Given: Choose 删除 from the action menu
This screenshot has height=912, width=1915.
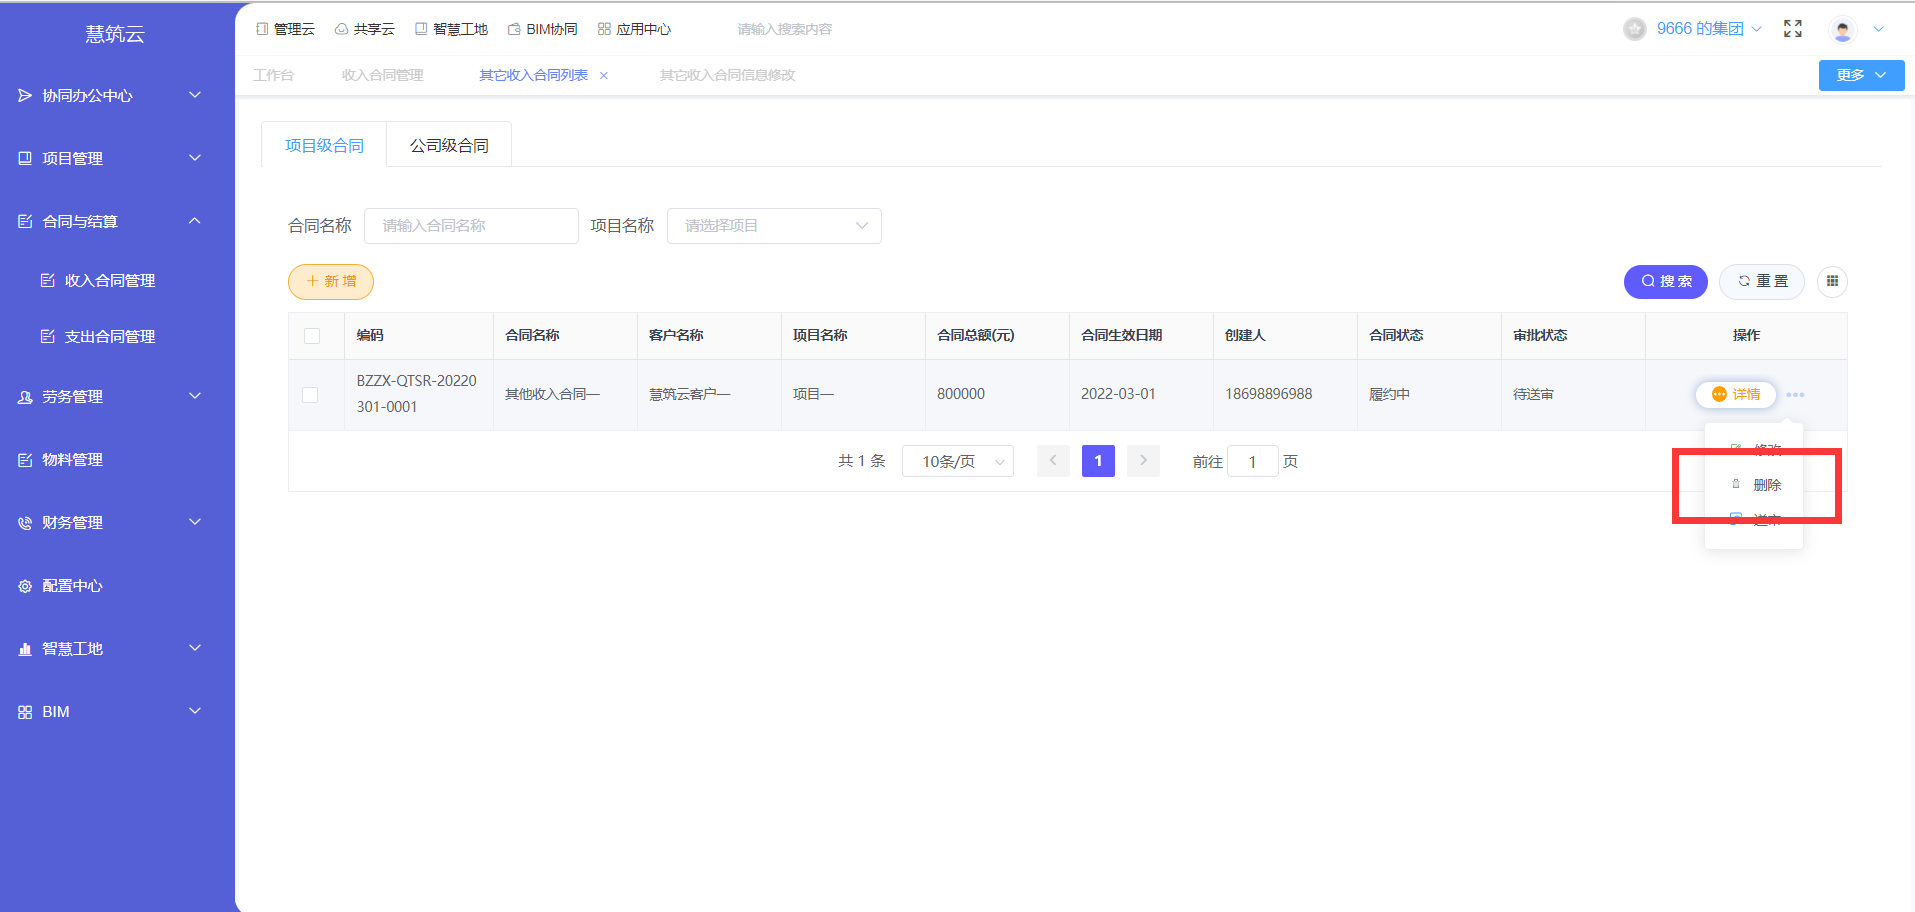Looking at the screenshot, I should (1754, 485).
